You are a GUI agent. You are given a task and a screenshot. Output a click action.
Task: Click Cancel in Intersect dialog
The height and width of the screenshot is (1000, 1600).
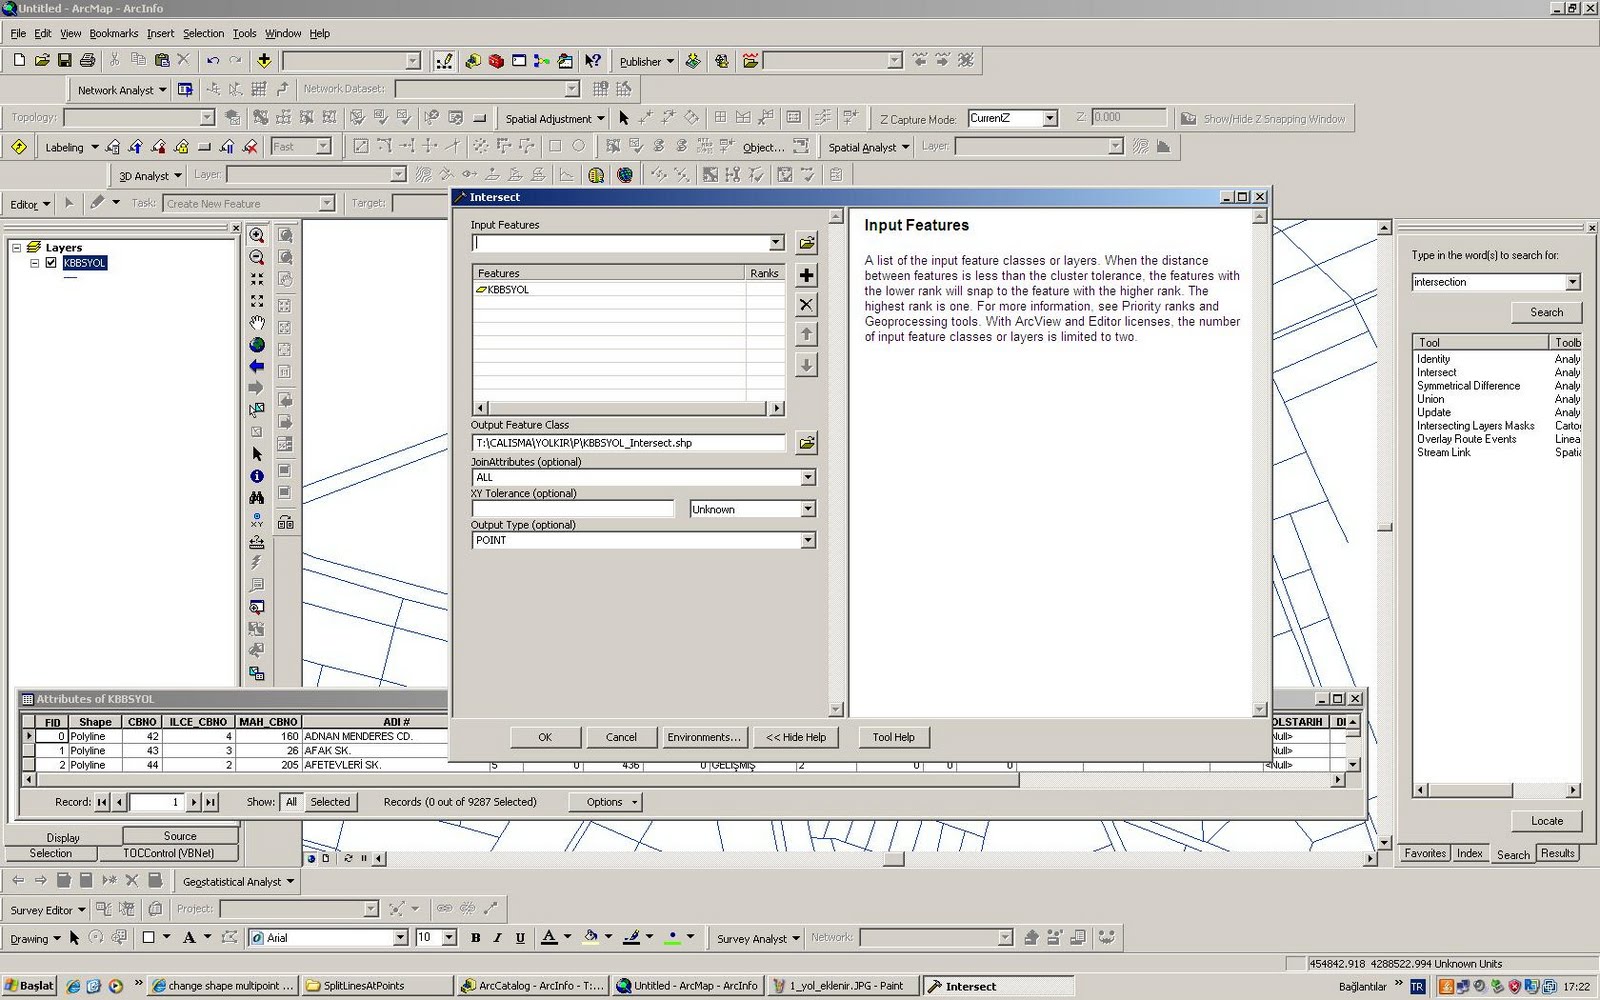click(x=621, y=737)
